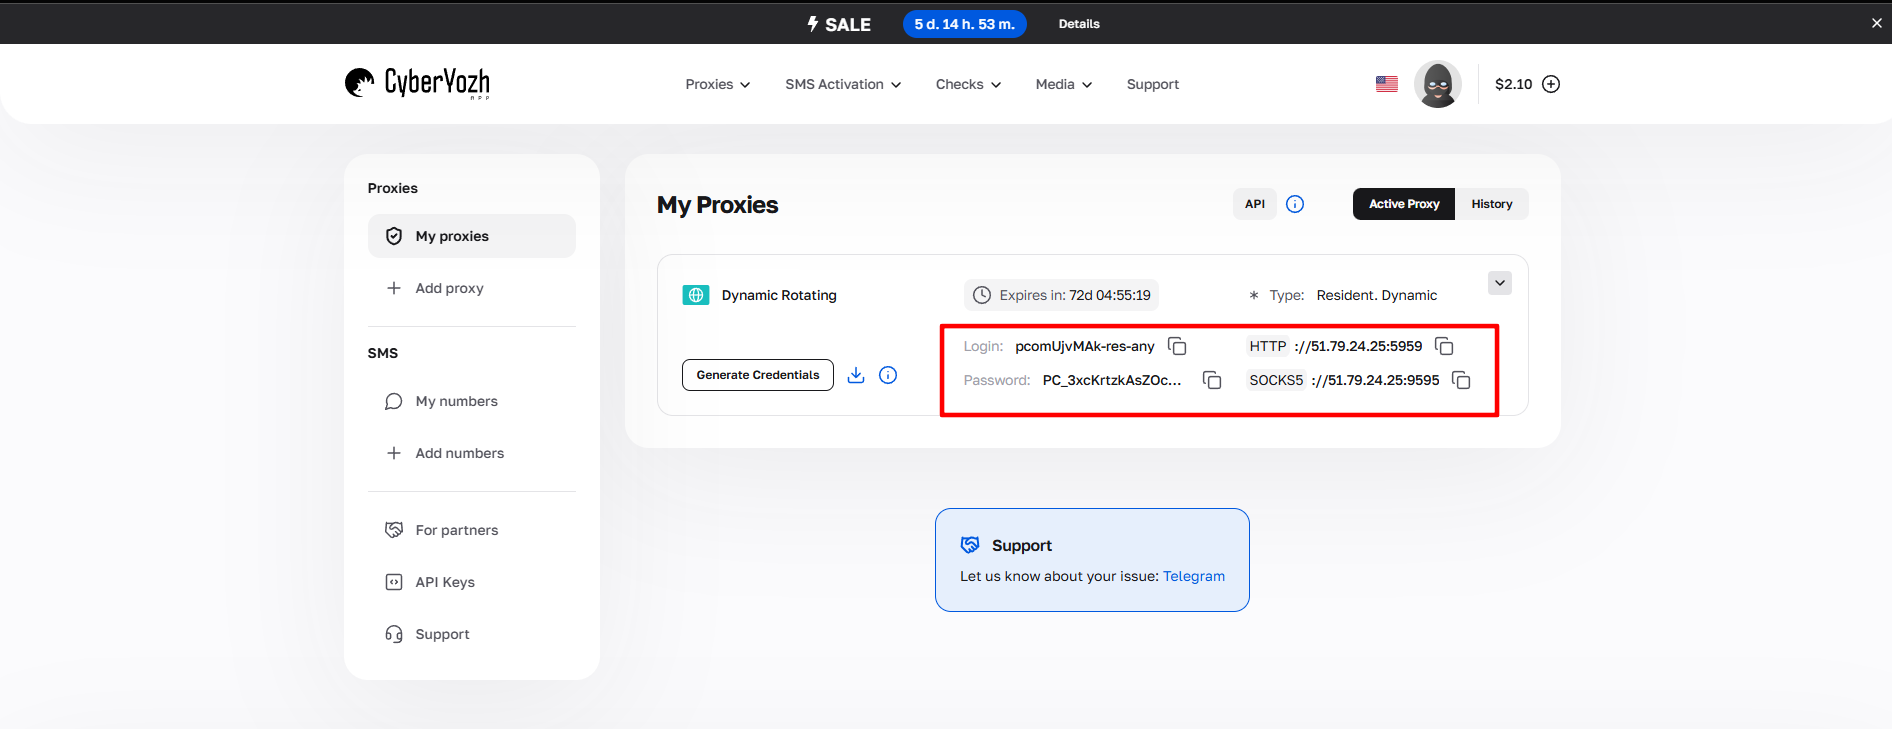Open Support in the top navigation
Viewport: 1892px width, 729px height.
(1152, 84)
